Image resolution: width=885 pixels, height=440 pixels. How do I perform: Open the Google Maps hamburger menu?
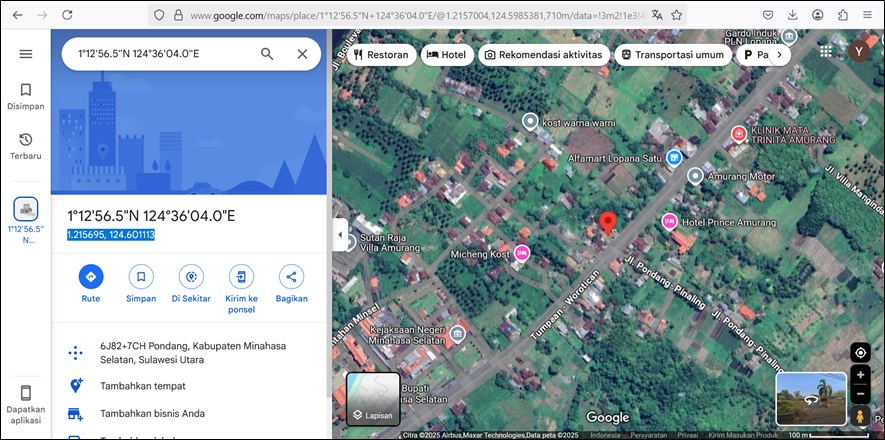pos(26,54)
